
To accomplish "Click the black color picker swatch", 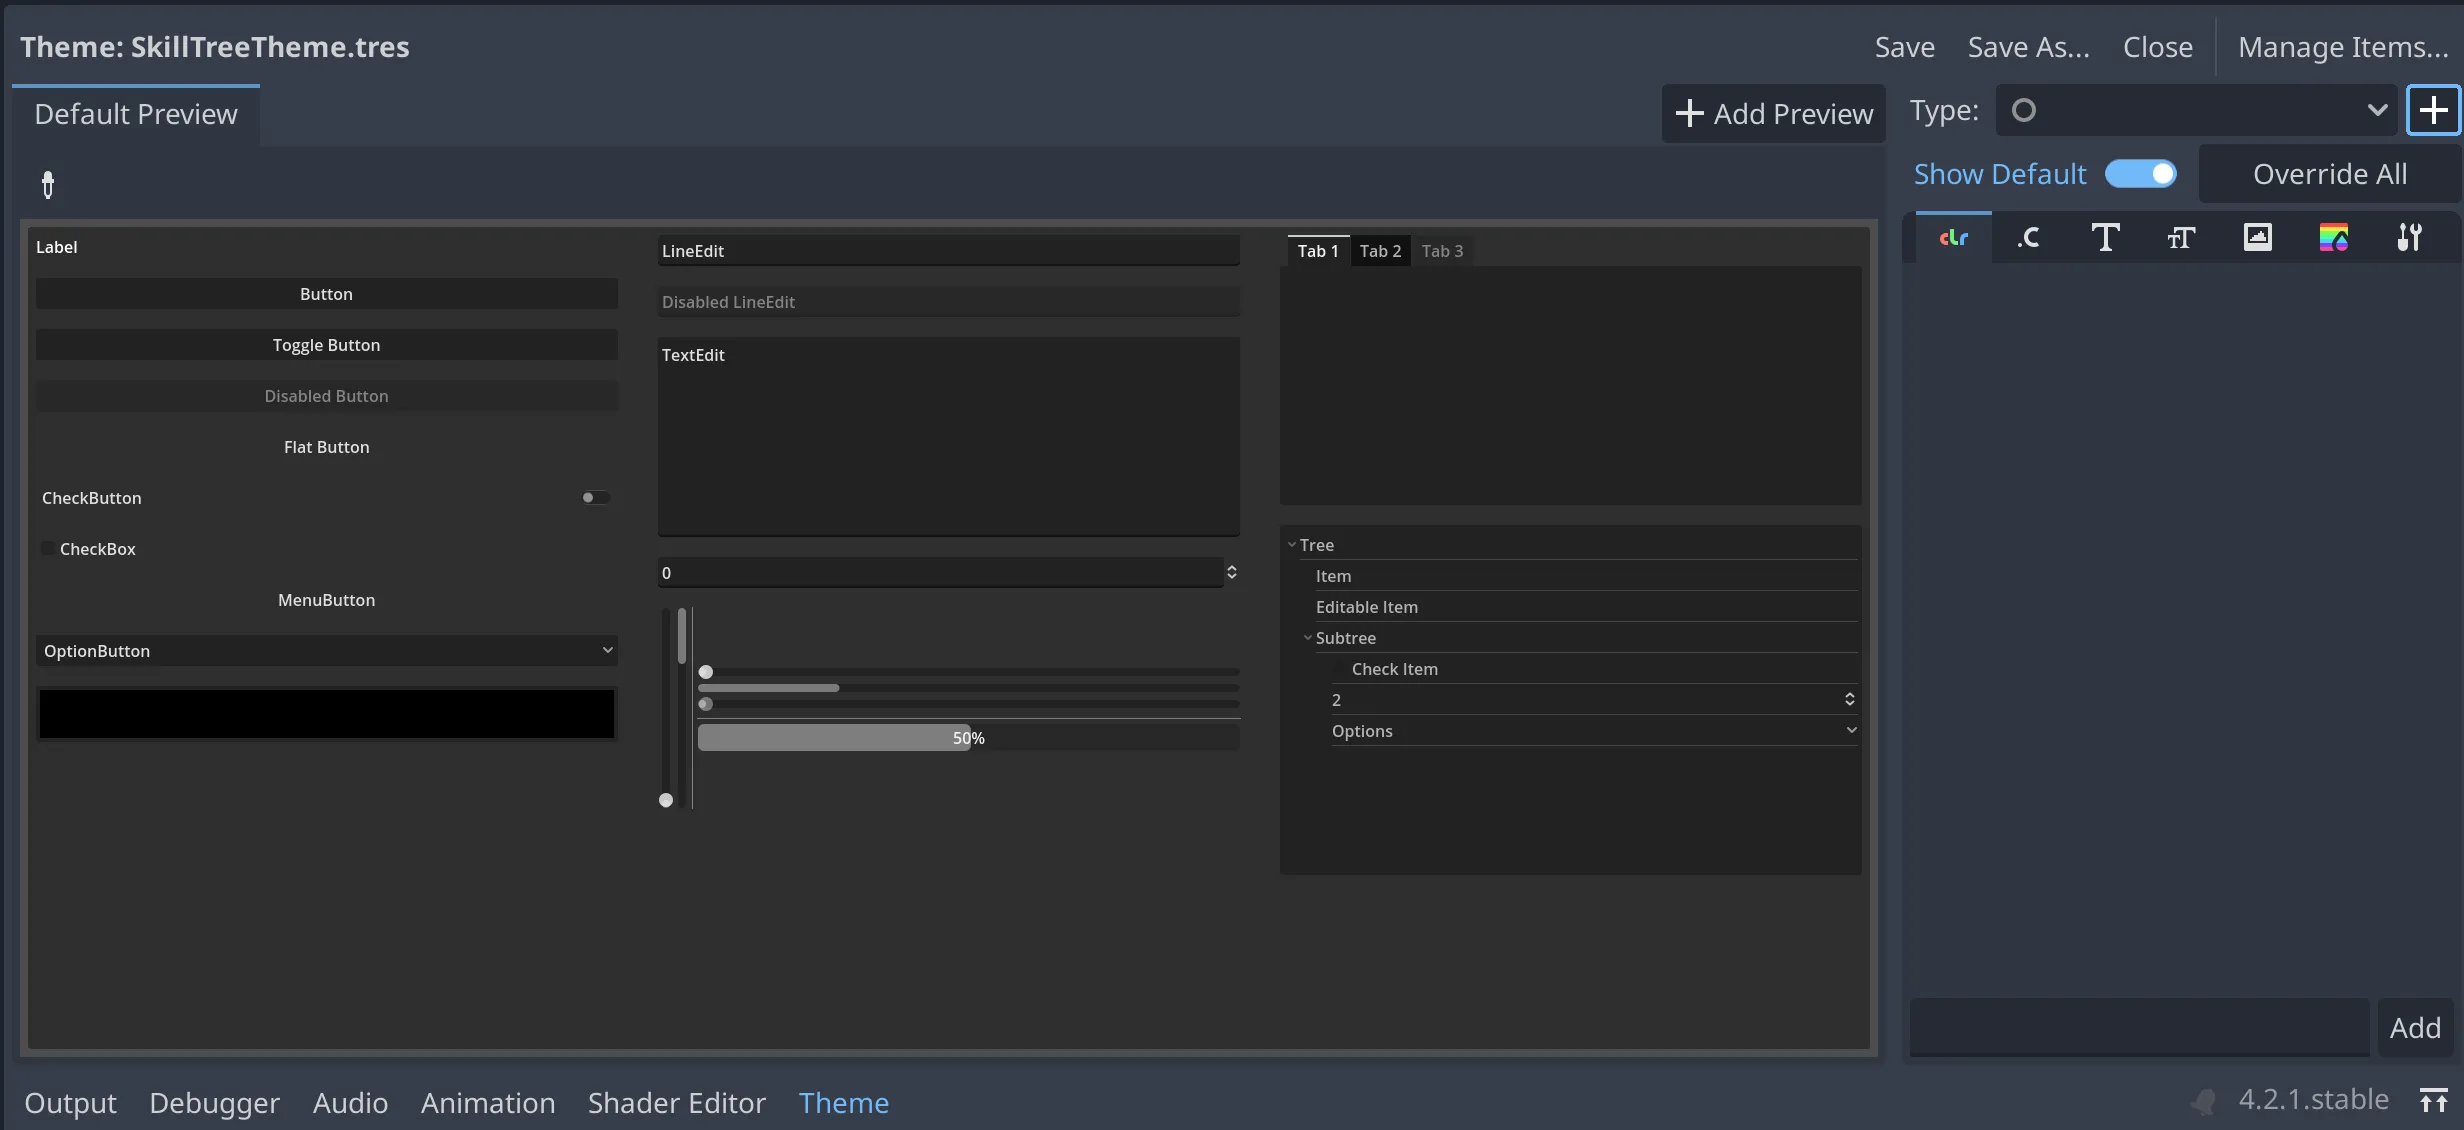I will point(326,714).
